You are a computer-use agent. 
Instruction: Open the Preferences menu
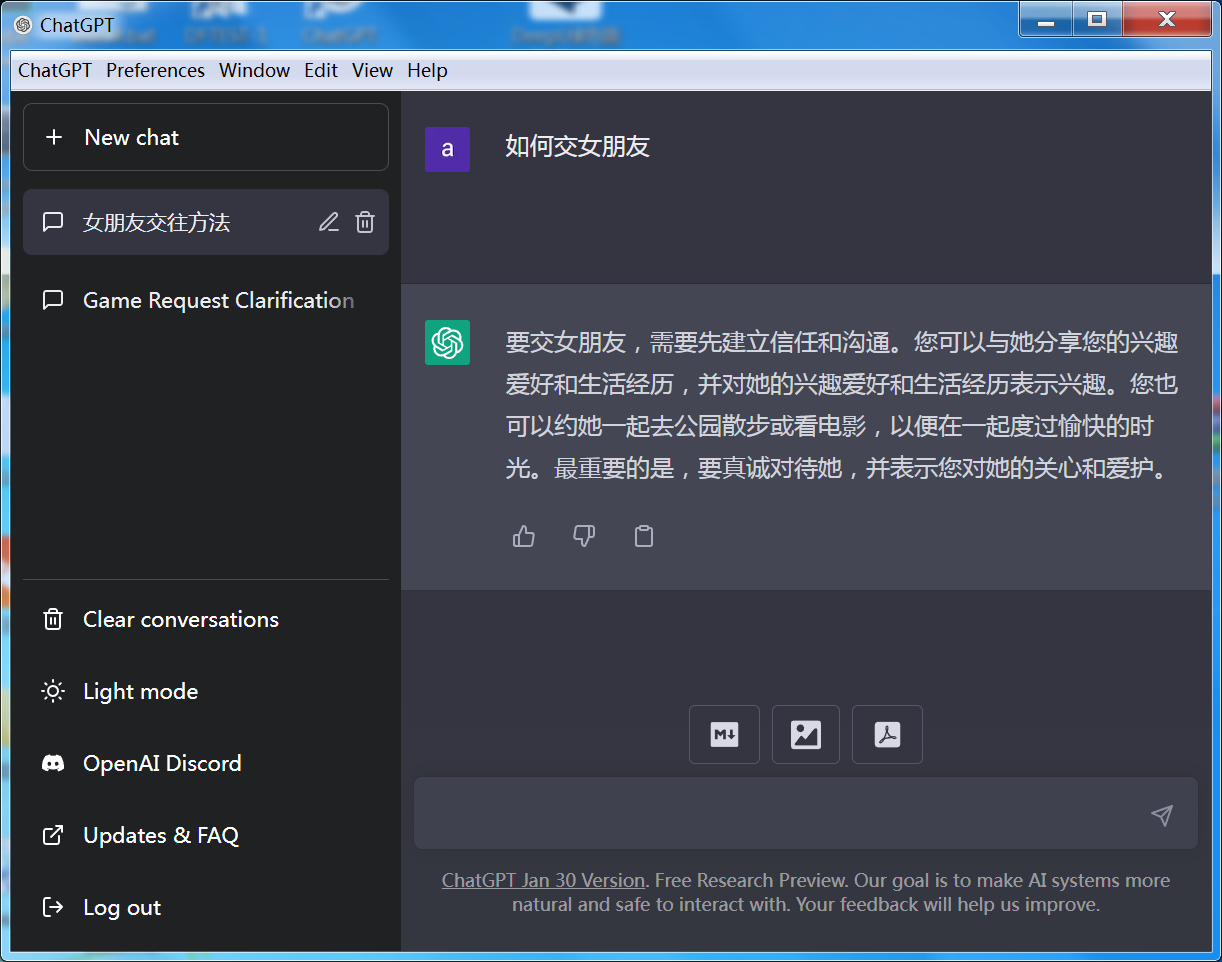155,70
